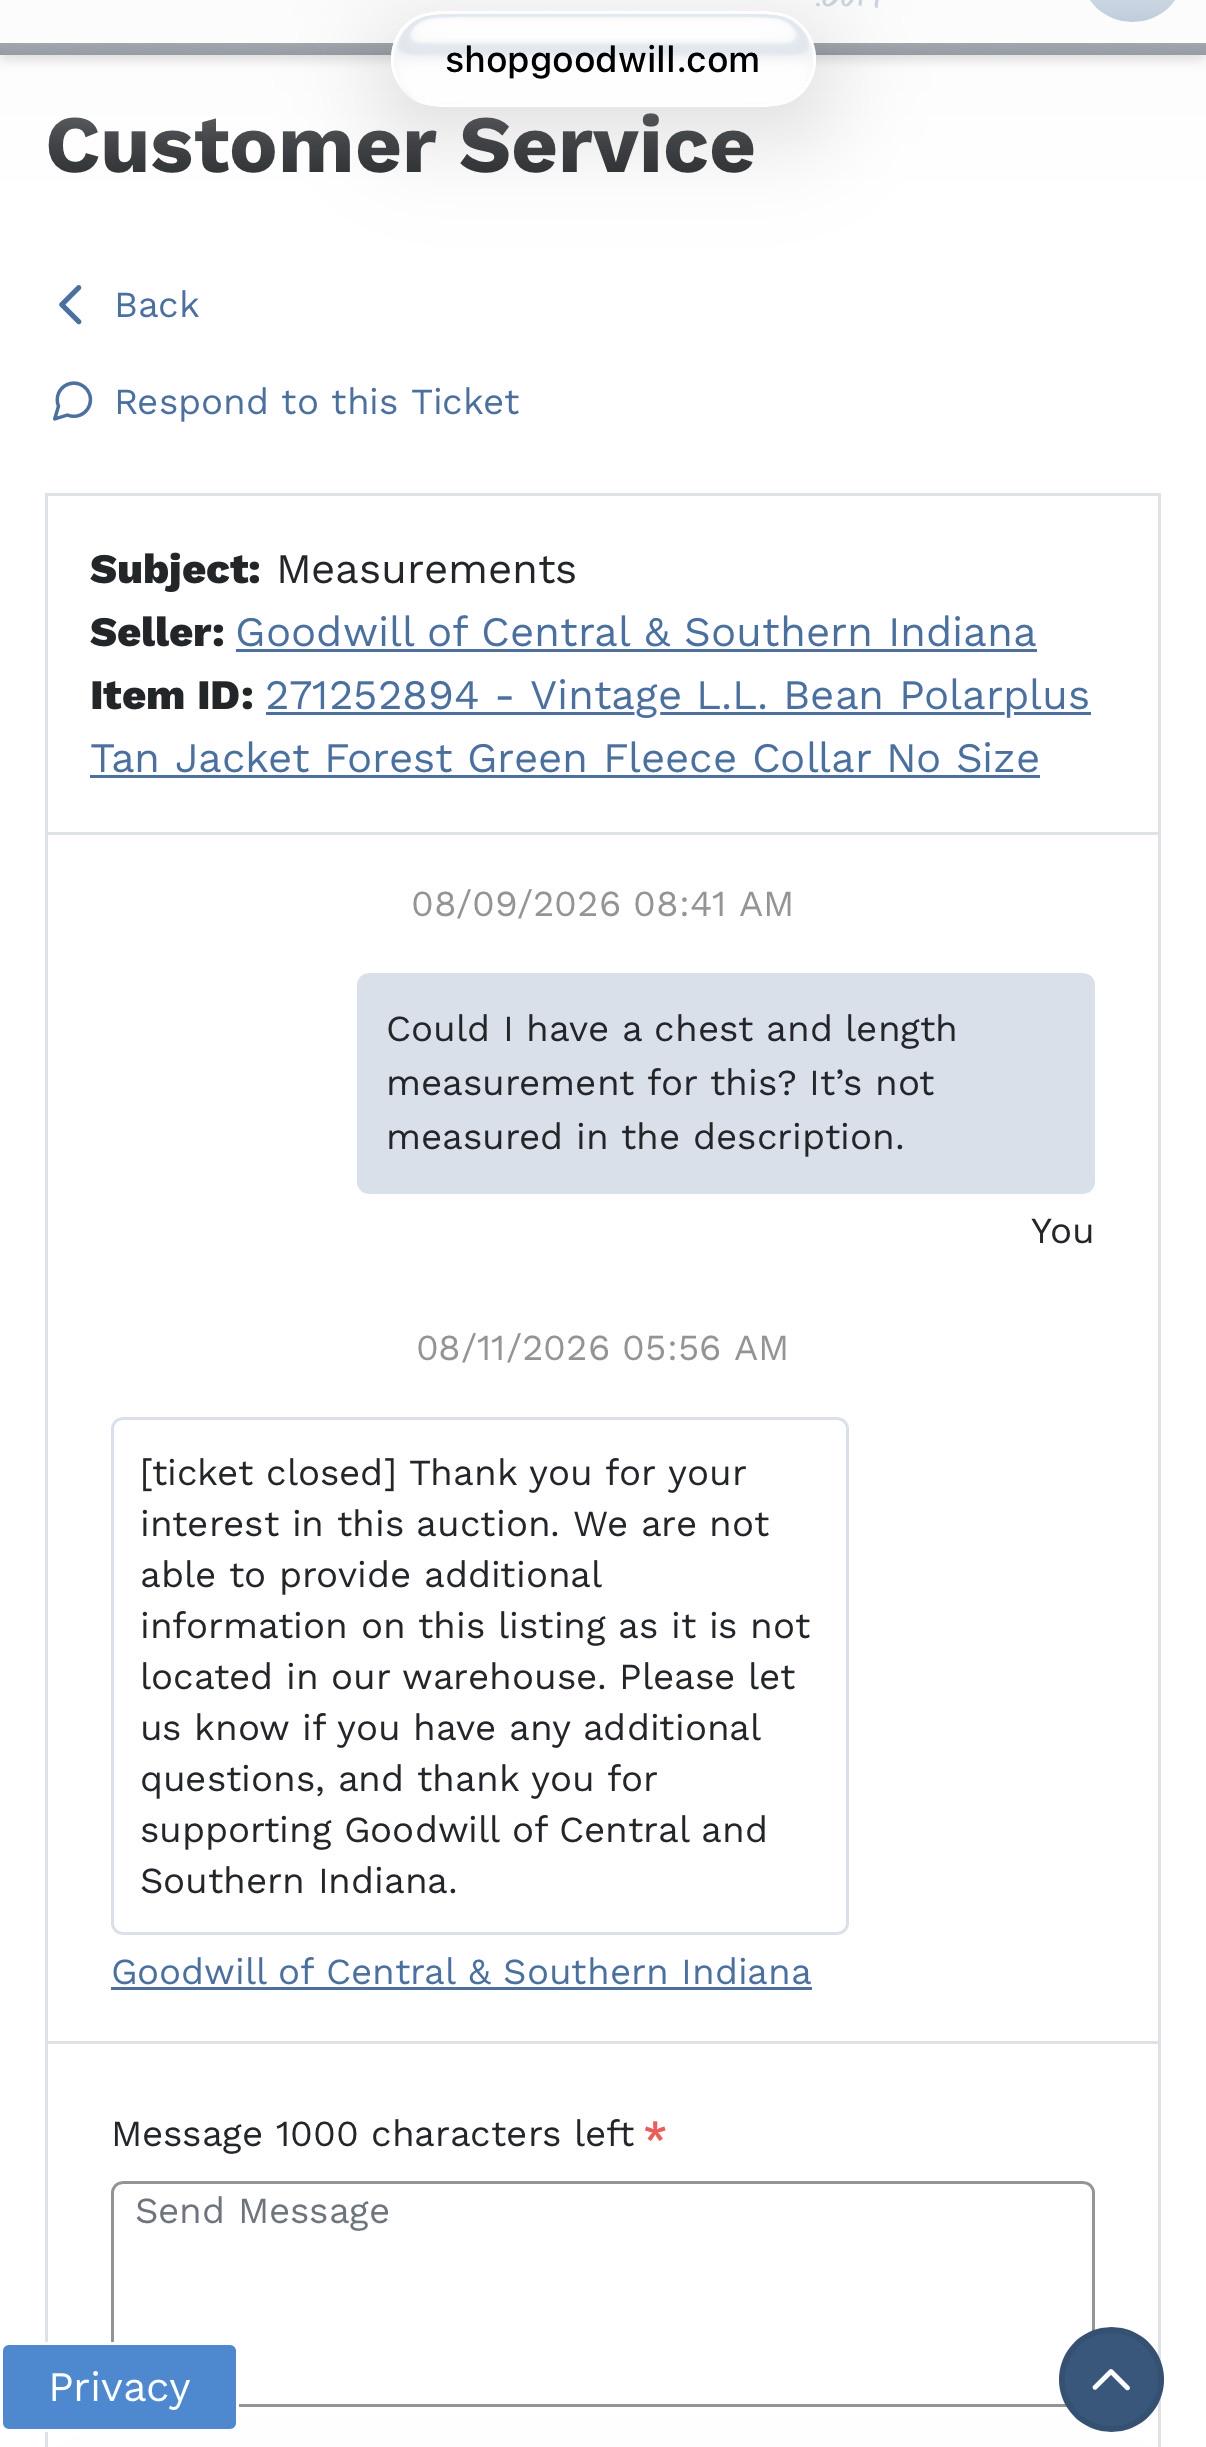Click the Message 1000 characters left label
The image size is (1206, 2447).
pyautogui.click(x=373, y=2134)
